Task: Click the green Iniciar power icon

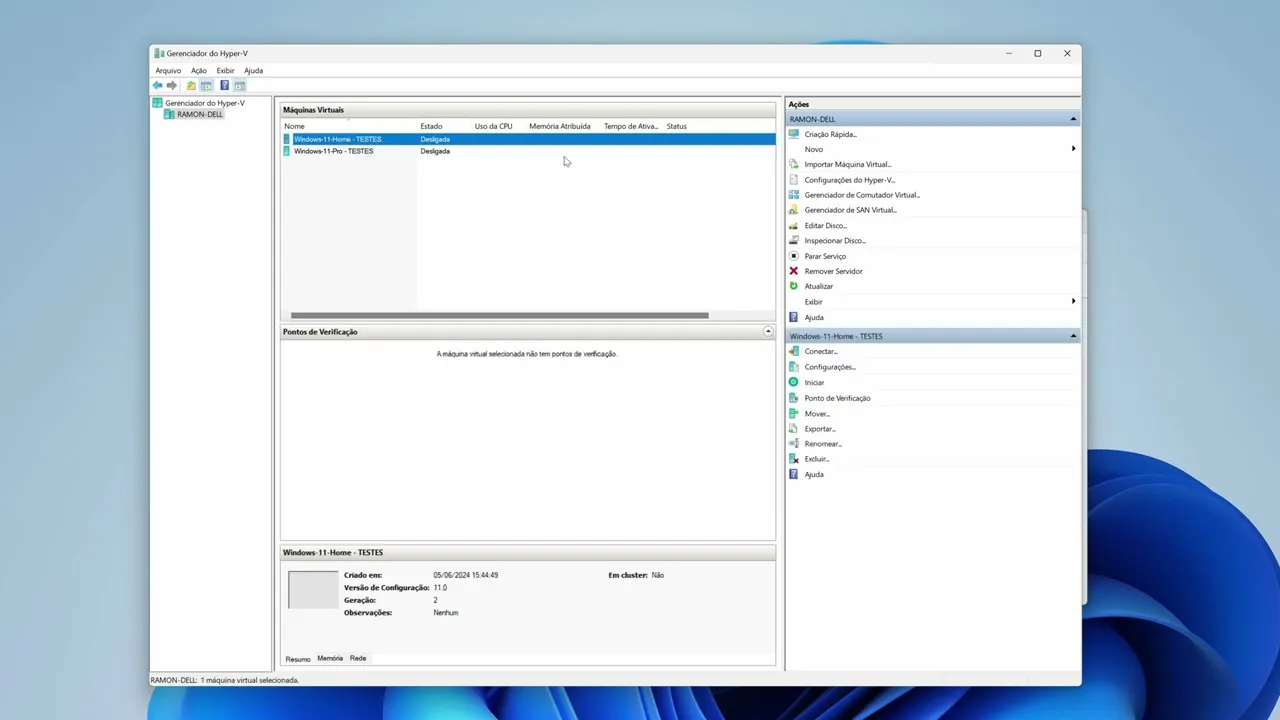Action: pos(794,382)
